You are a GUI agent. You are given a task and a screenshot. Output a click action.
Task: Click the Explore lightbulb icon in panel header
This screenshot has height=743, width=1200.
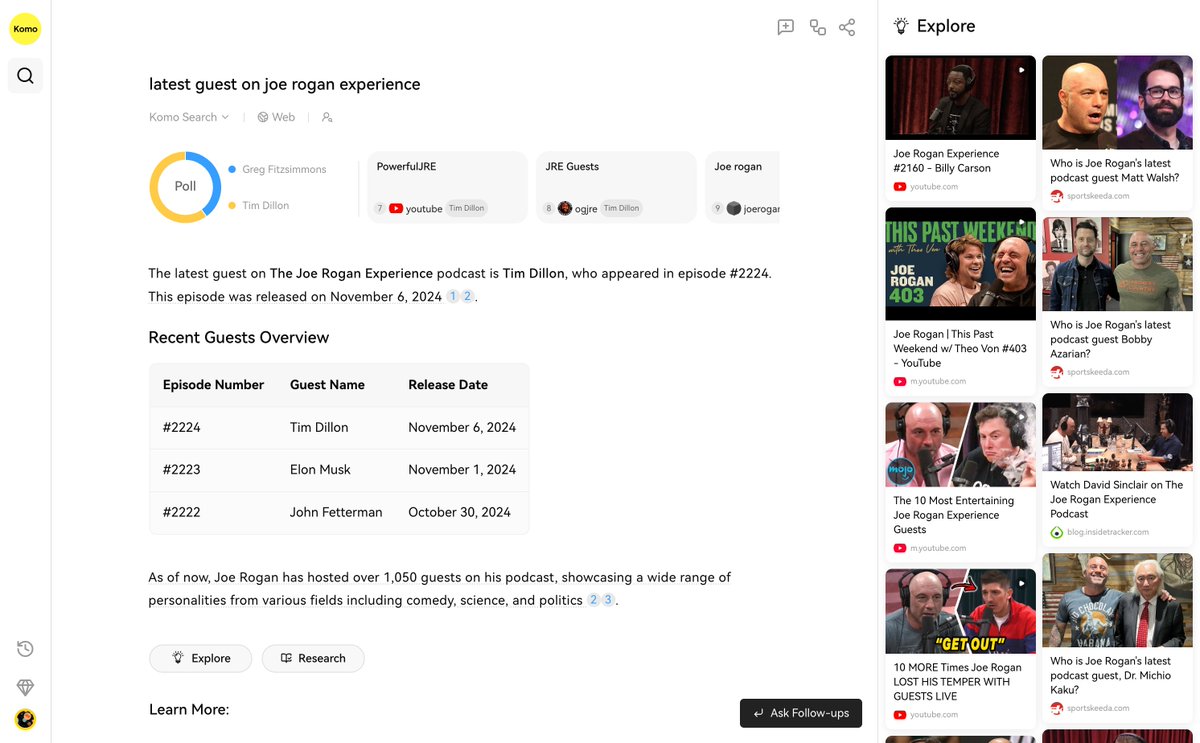(x=901, y=26)
